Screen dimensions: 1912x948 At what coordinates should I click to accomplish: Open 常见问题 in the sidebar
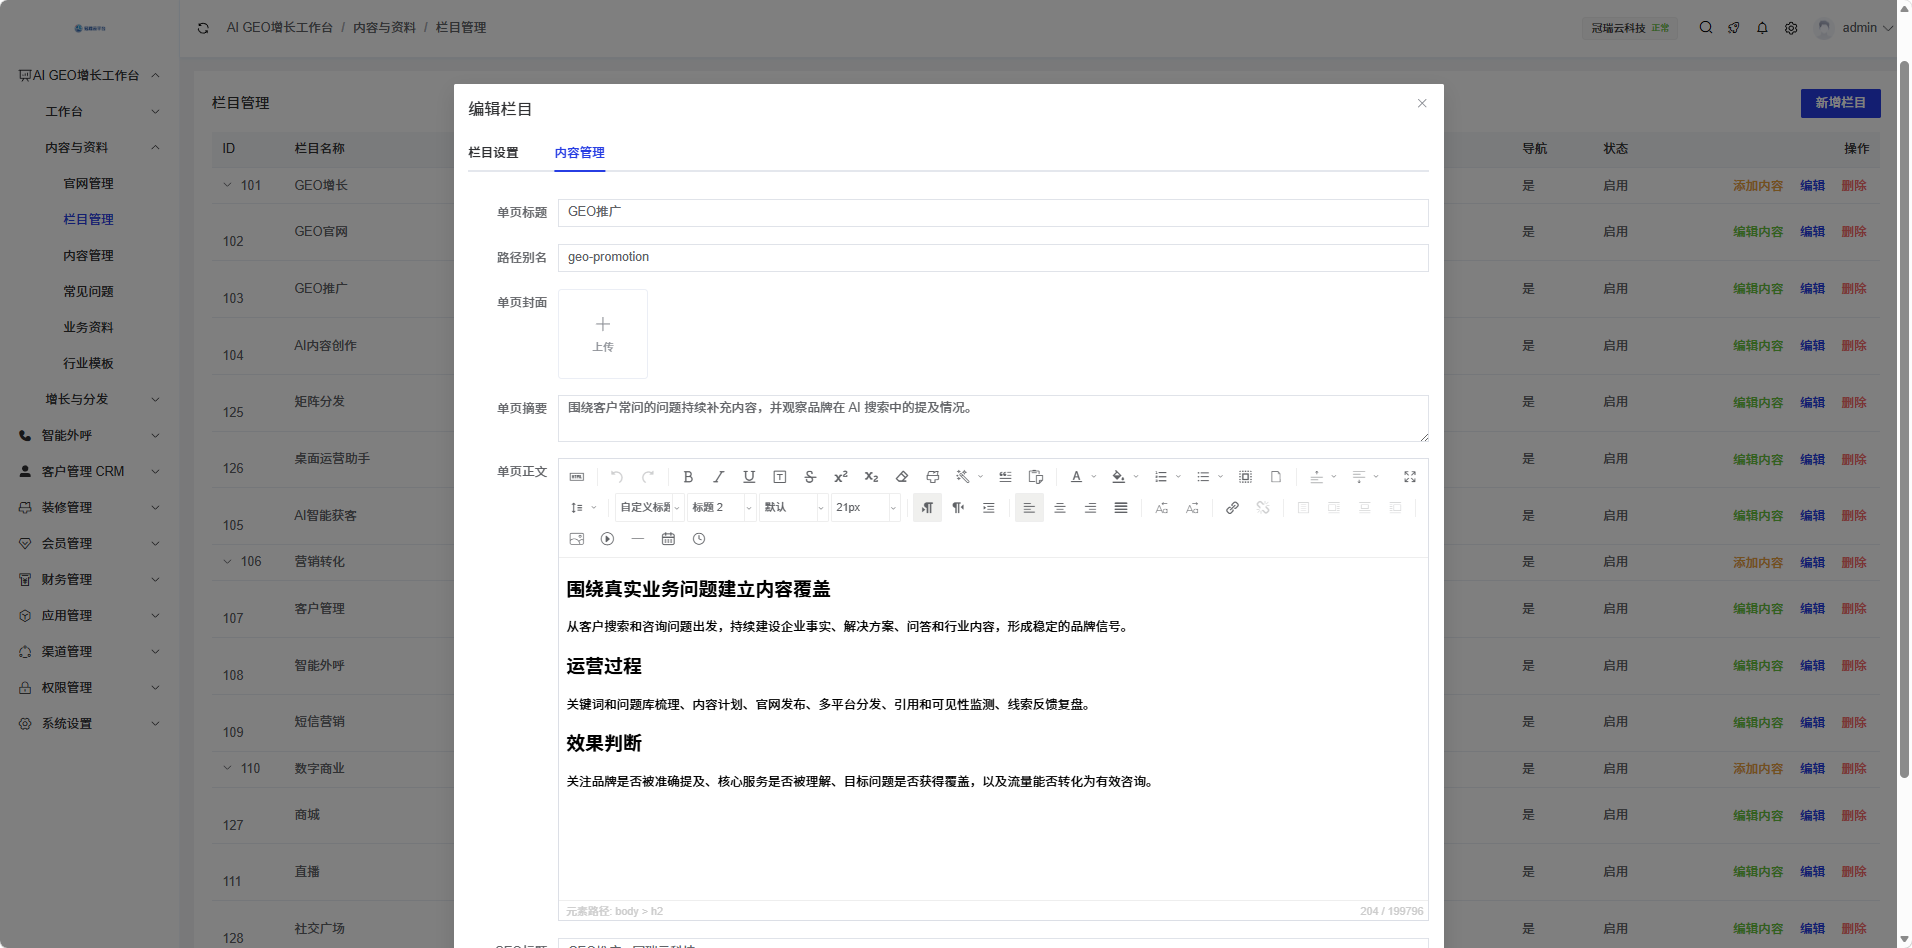tap(88, 292)
